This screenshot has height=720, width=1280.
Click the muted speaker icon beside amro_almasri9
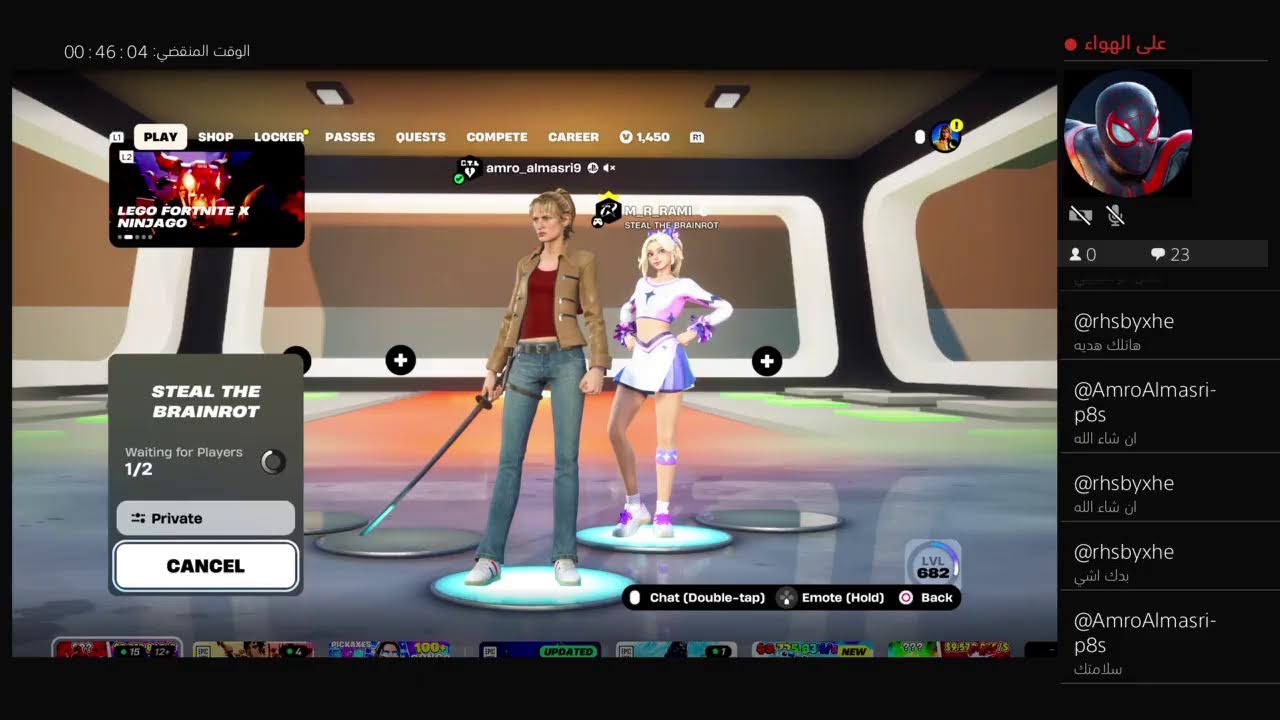point(609,168)
